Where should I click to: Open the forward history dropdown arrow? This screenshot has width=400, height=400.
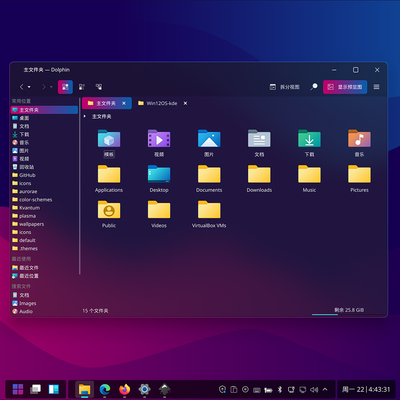click(51, 87)
